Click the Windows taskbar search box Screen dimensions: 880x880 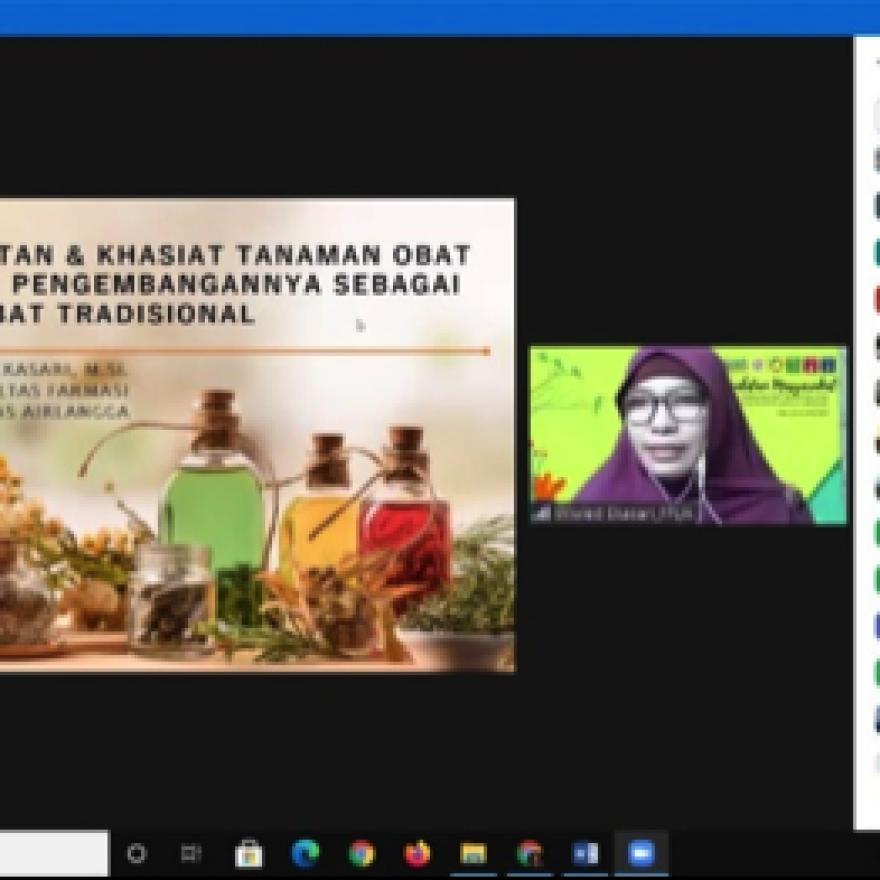[x=54, y=854]
